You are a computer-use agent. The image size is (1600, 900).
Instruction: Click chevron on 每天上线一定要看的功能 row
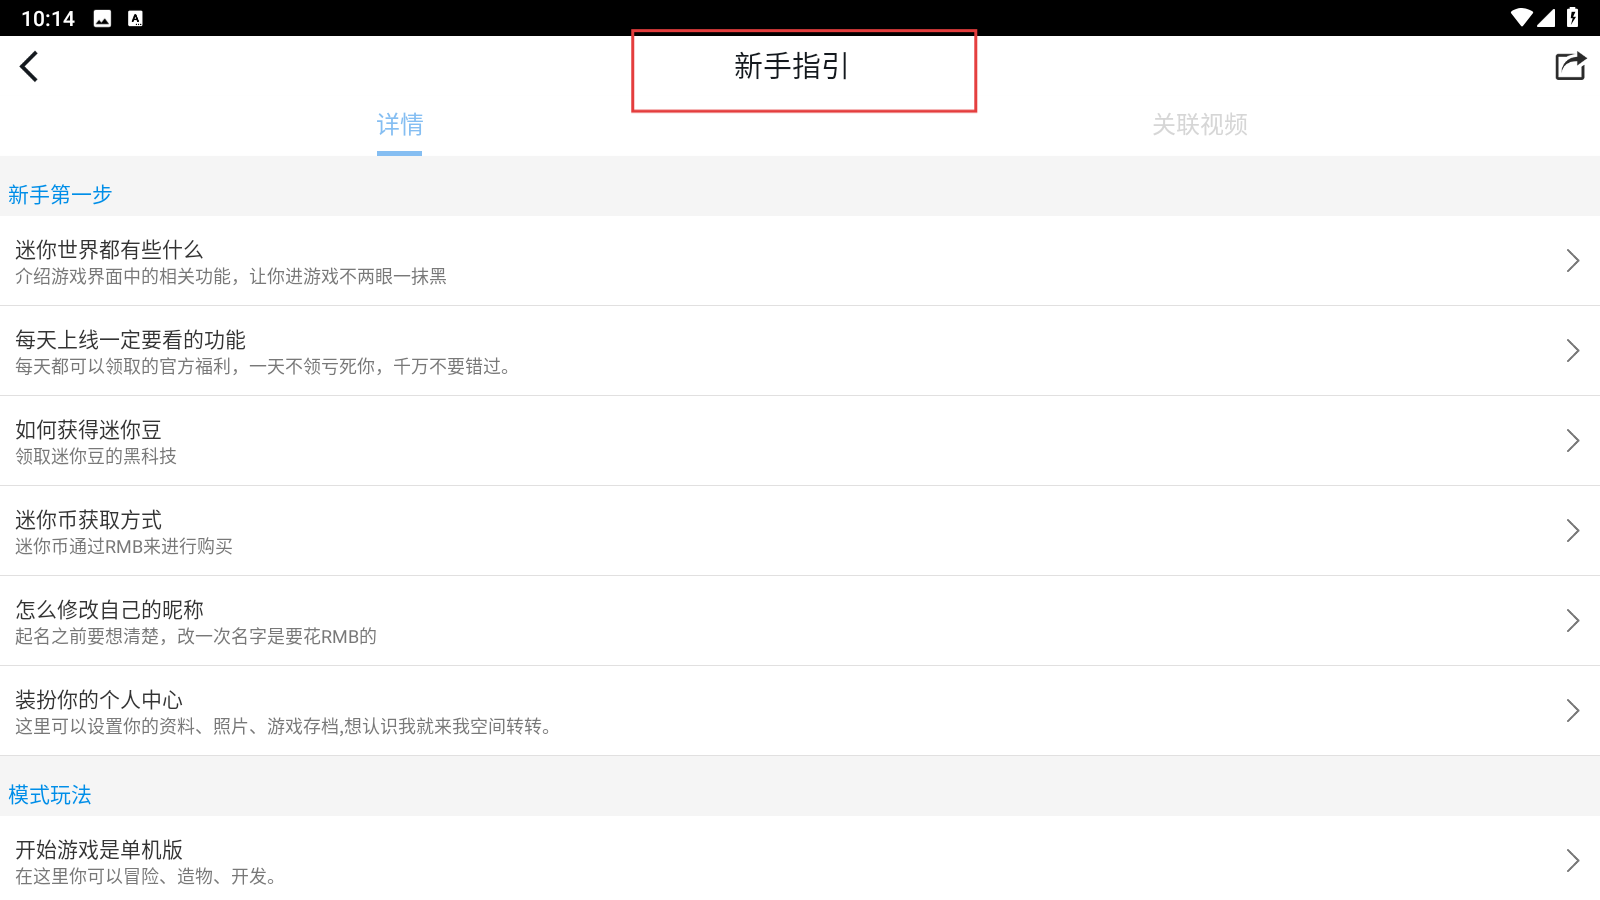(x=1572, y=351)
